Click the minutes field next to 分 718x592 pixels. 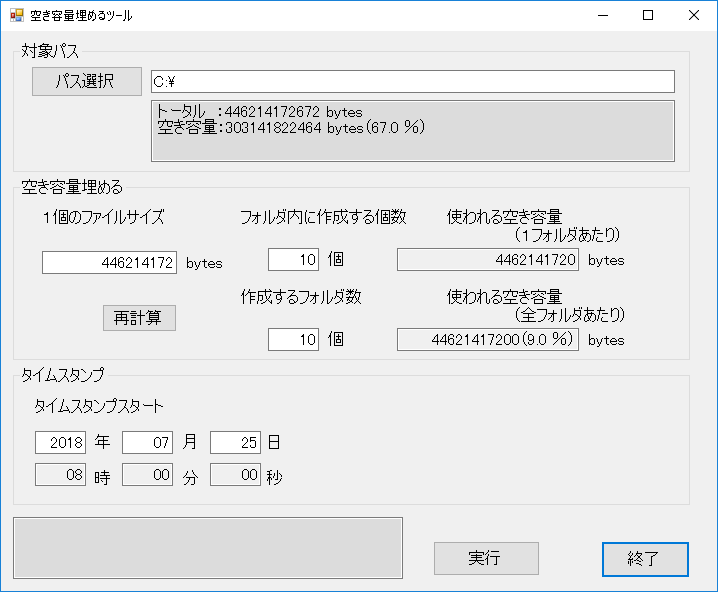(148, 476)
